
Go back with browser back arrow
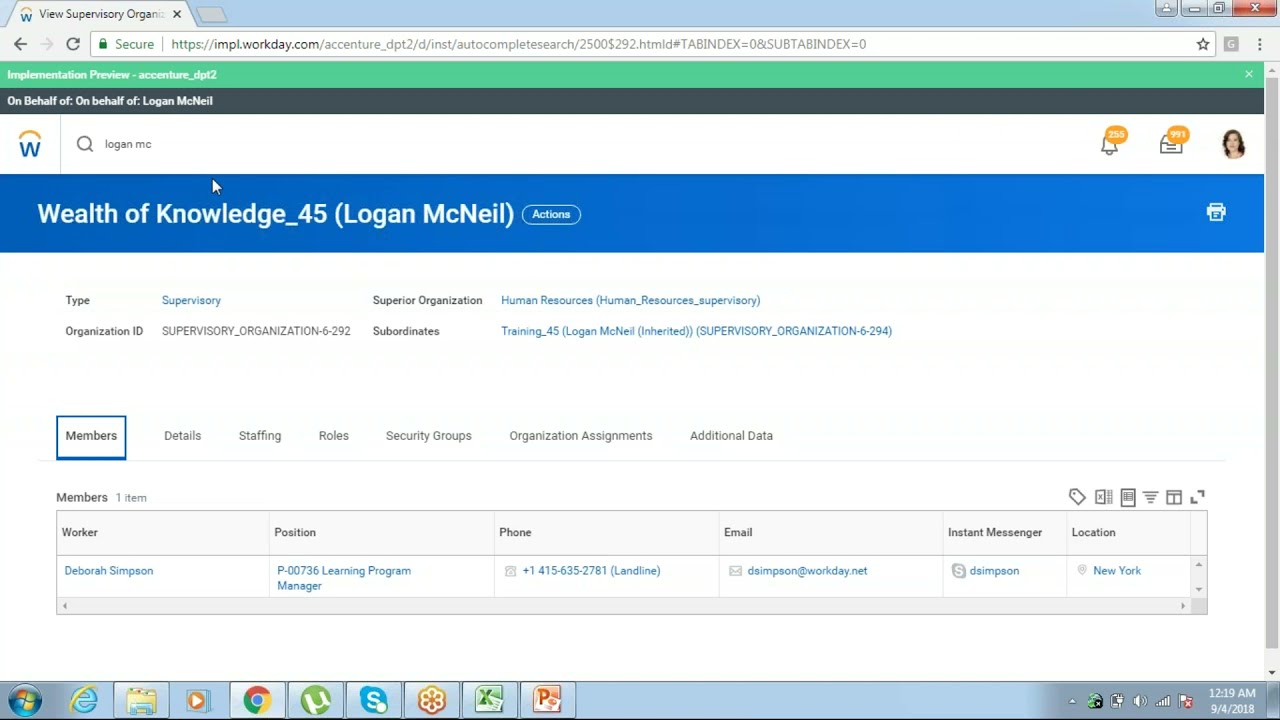pyautogui.click(x=20, y=44)
